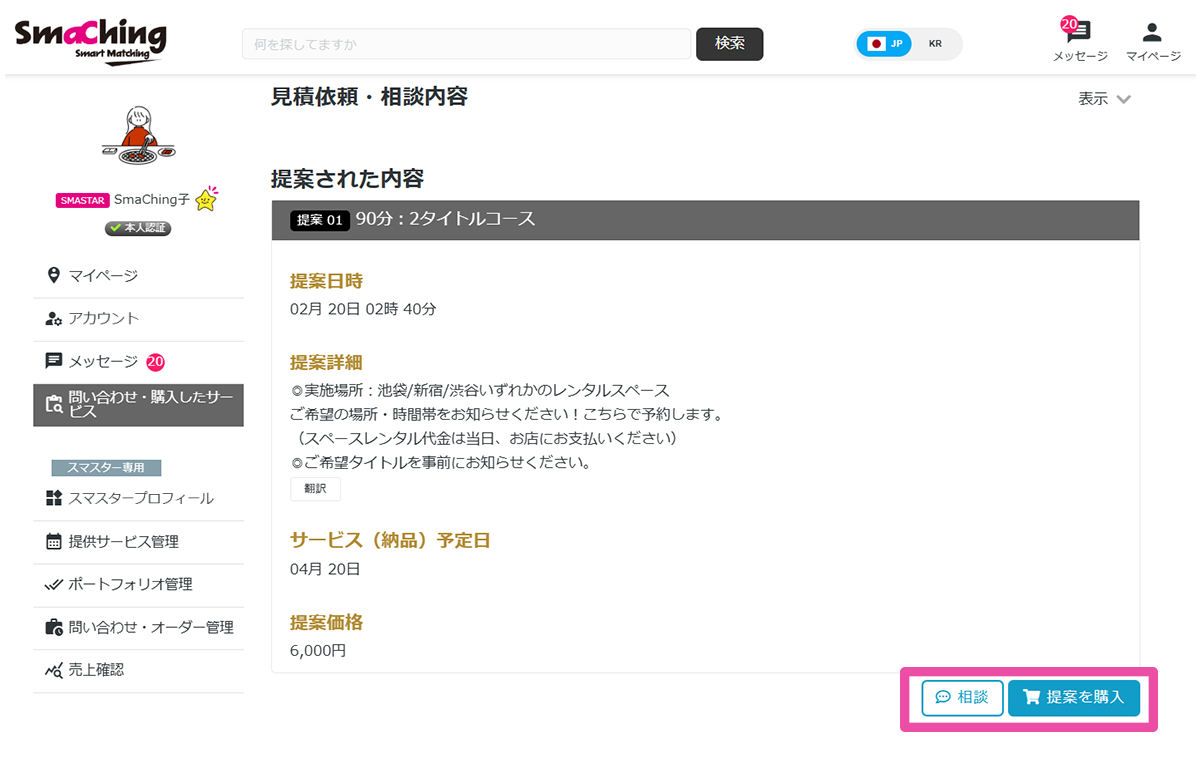Click the account gear icon in sidebar
Viewport: 1200px width, 759px height.
coord(54,318)
